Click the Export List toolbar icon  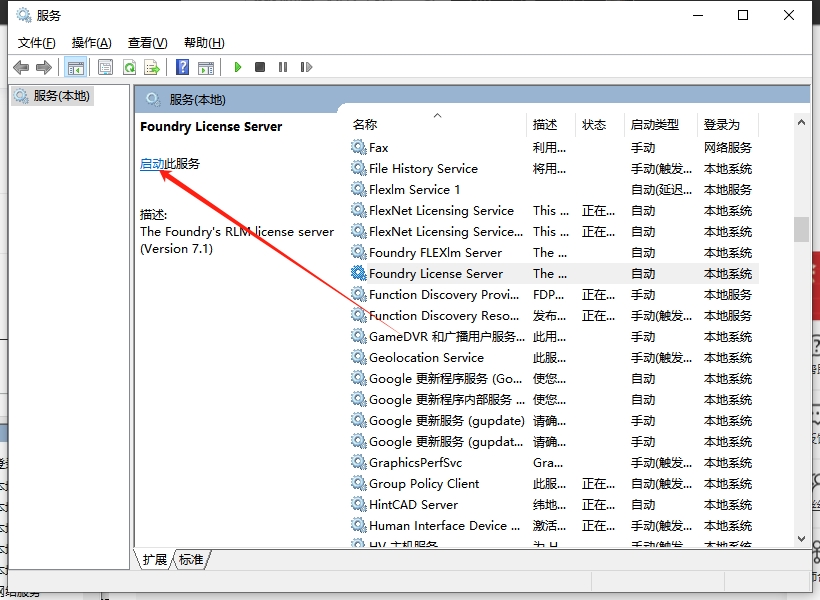[152, 67]
